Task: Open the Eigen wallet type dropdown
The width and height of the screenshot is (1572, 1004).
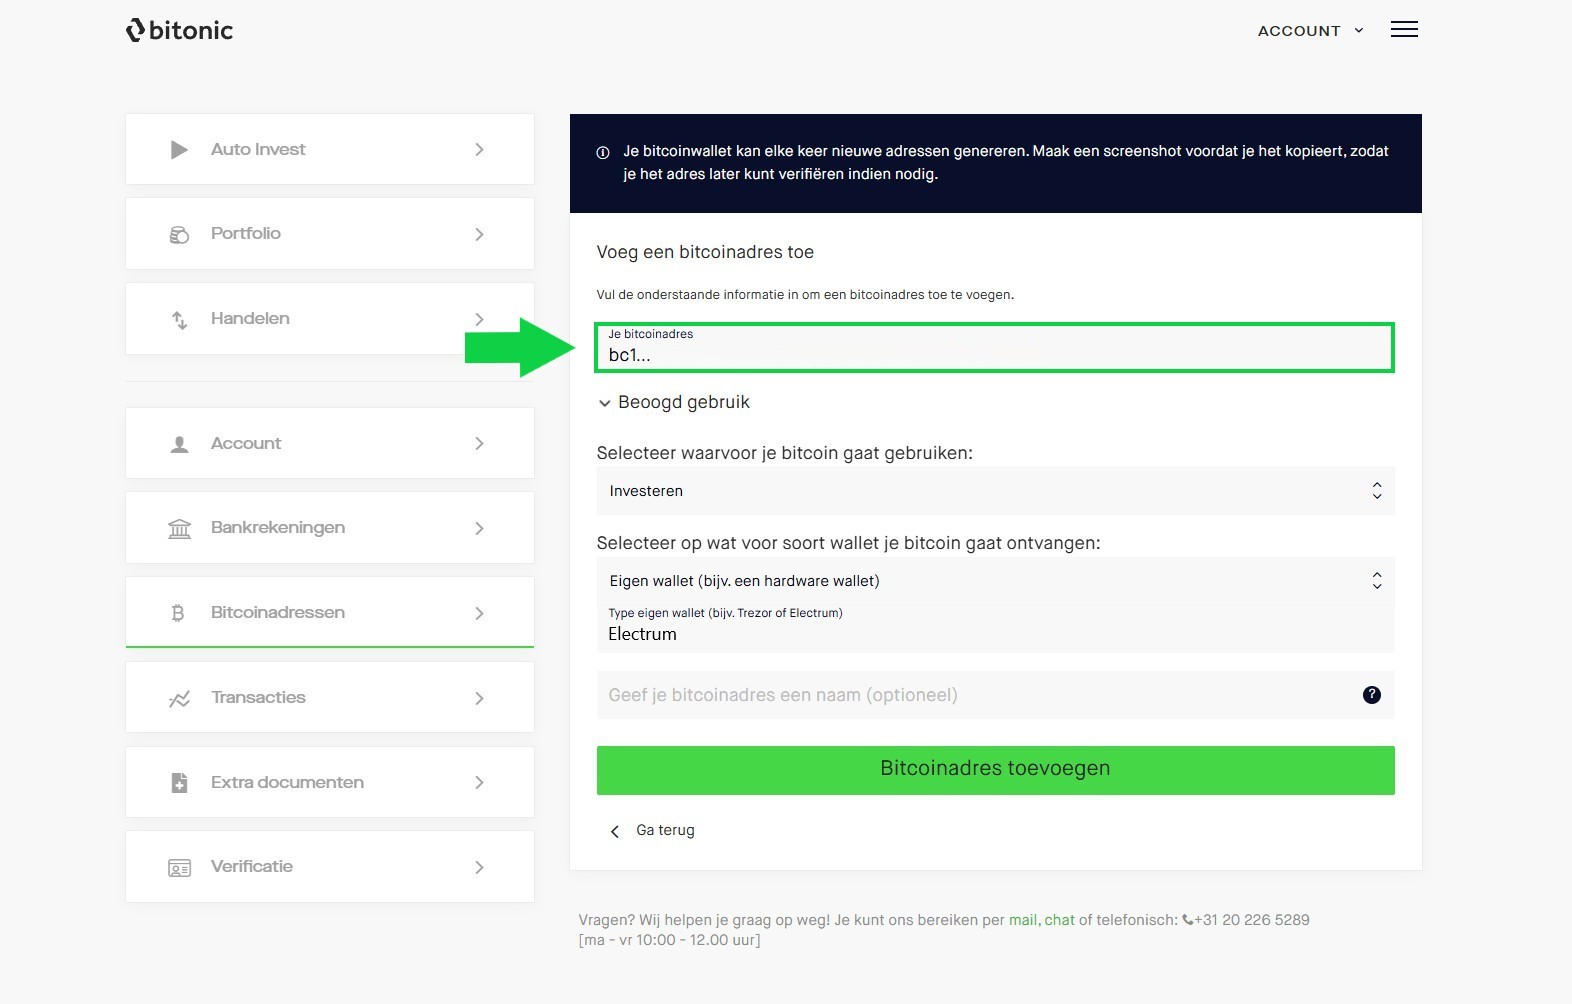Action: click(994, 581)
